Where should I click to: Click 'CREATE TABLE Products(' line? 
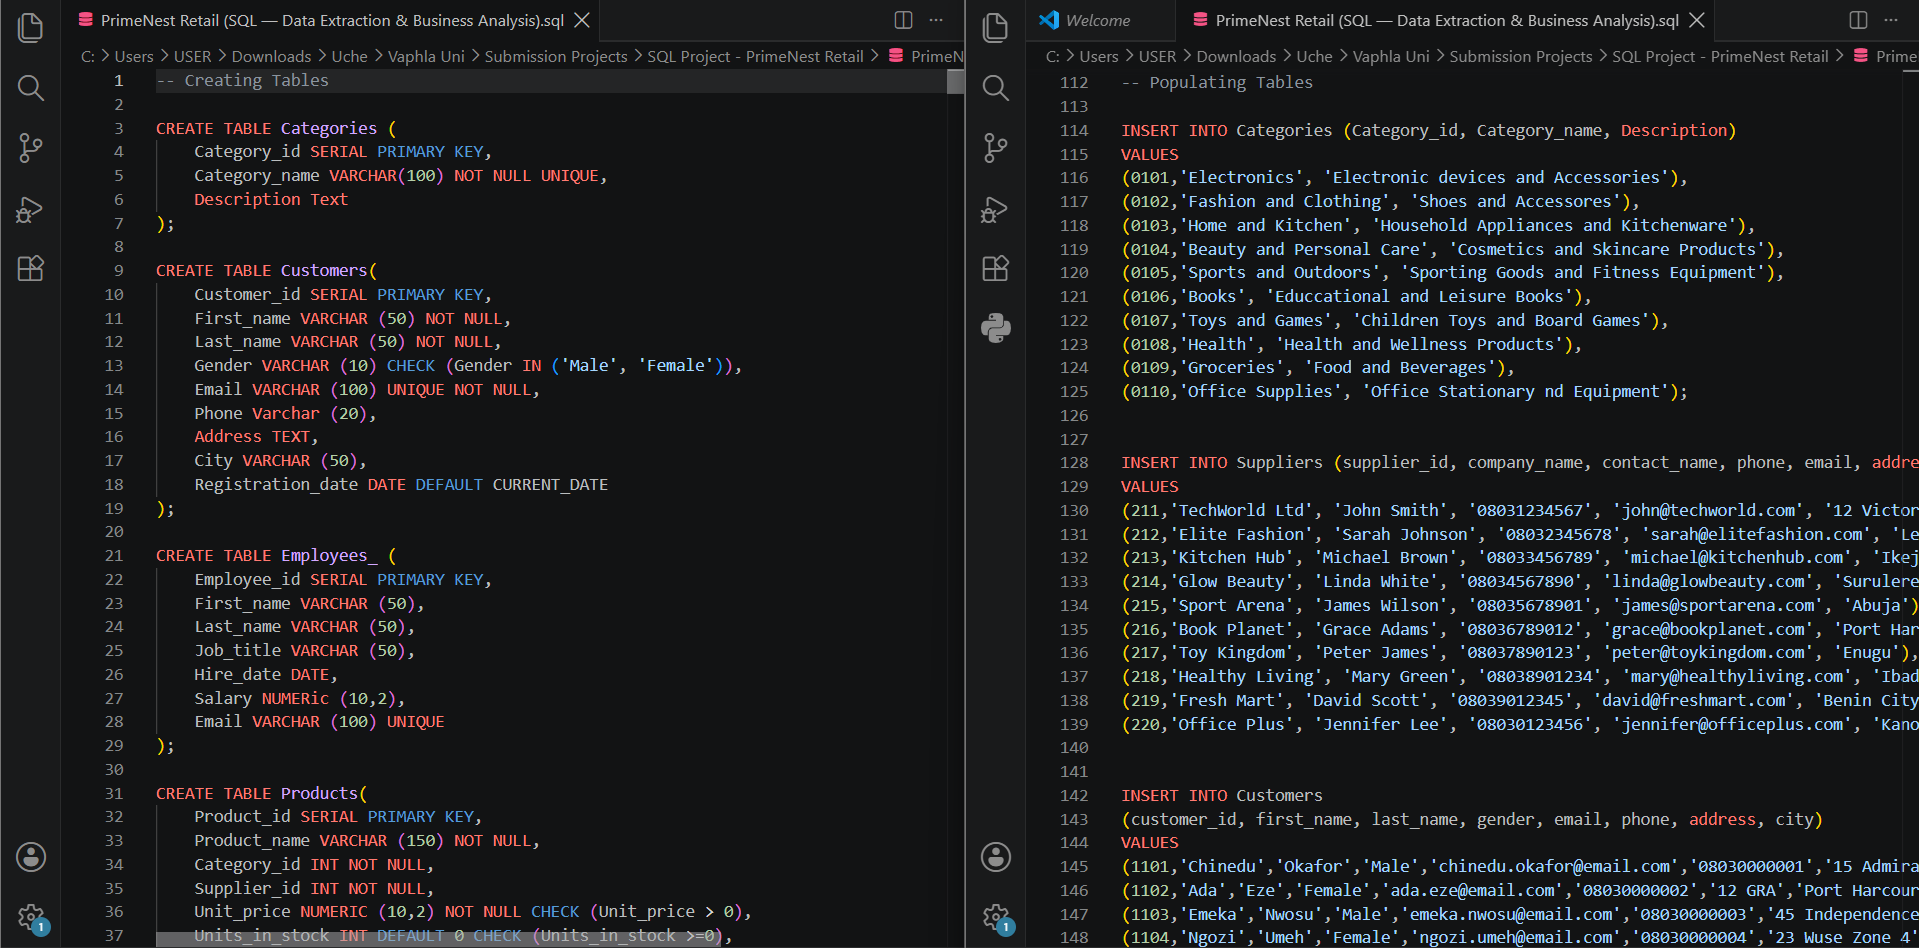[x=262, y=794]
